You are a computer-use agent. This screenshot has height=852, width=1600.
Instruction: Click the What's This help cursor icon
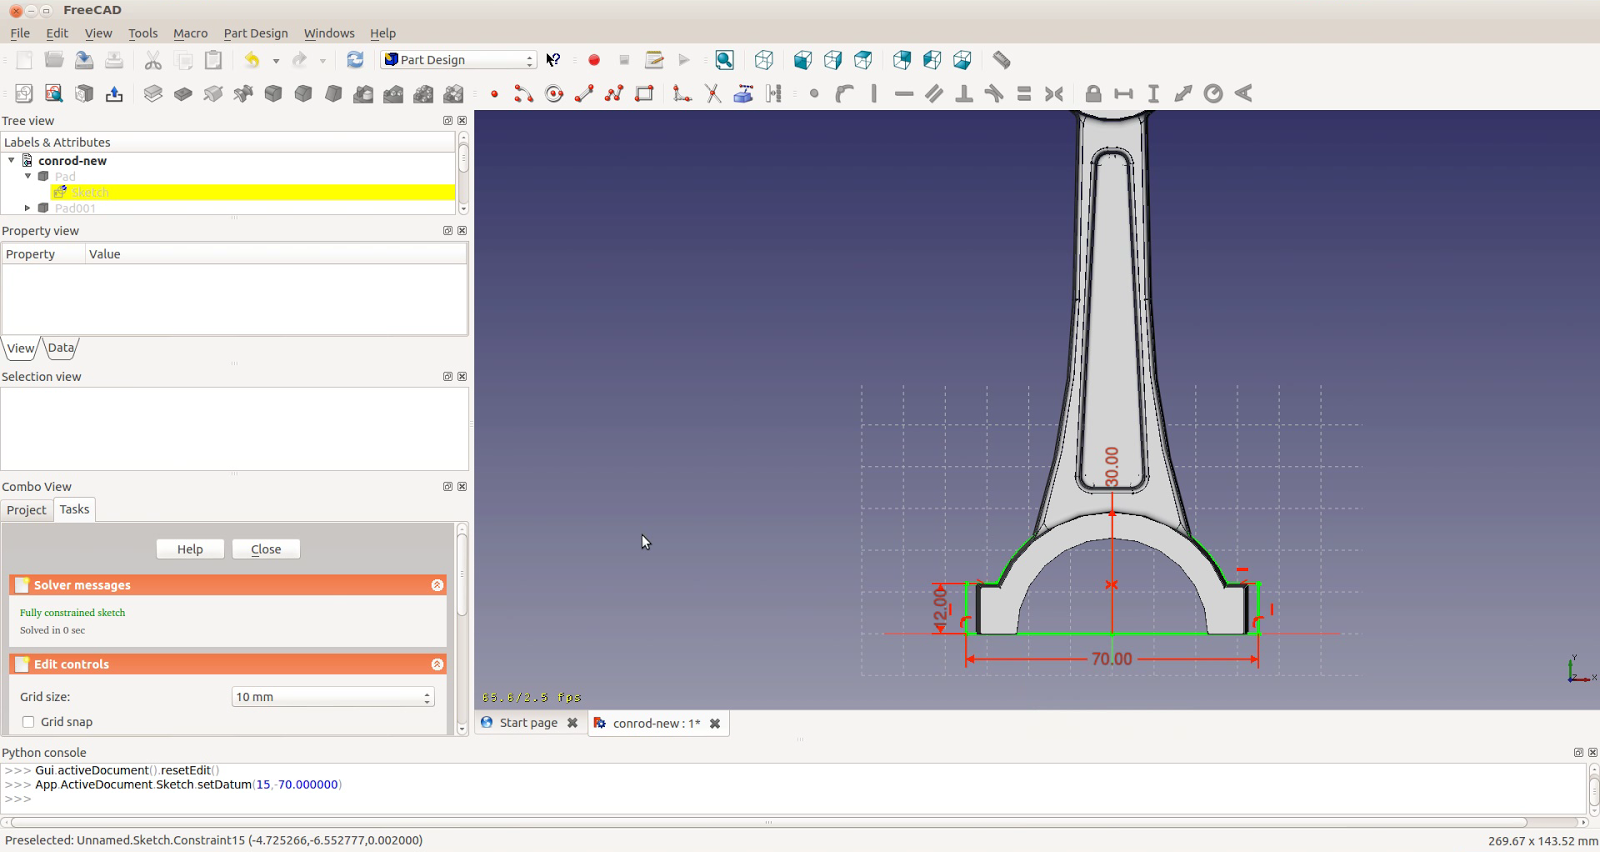pos(553,60)
